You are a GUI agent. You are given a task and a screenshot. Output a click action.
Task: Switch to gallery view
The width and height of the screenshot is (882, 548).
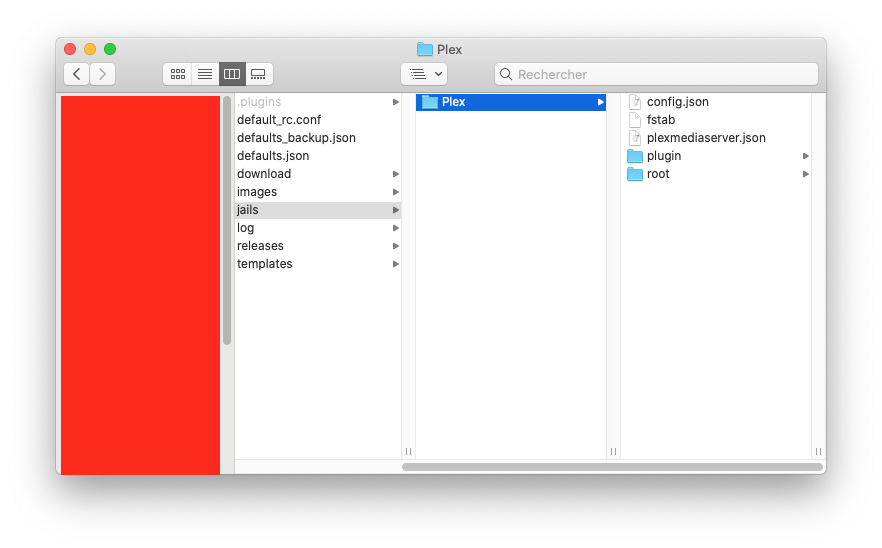259,74
